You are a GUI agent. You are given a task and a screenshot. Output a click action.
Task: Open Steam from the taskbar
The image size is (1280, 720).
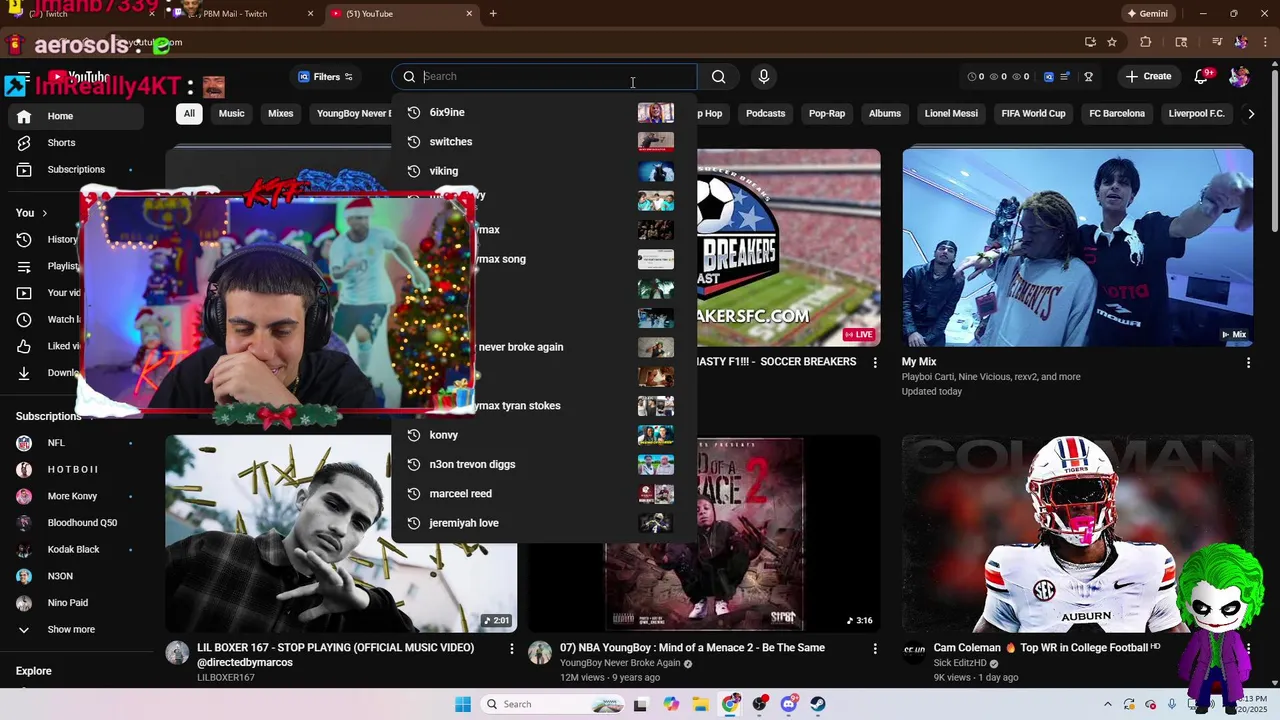coord(818,704)
